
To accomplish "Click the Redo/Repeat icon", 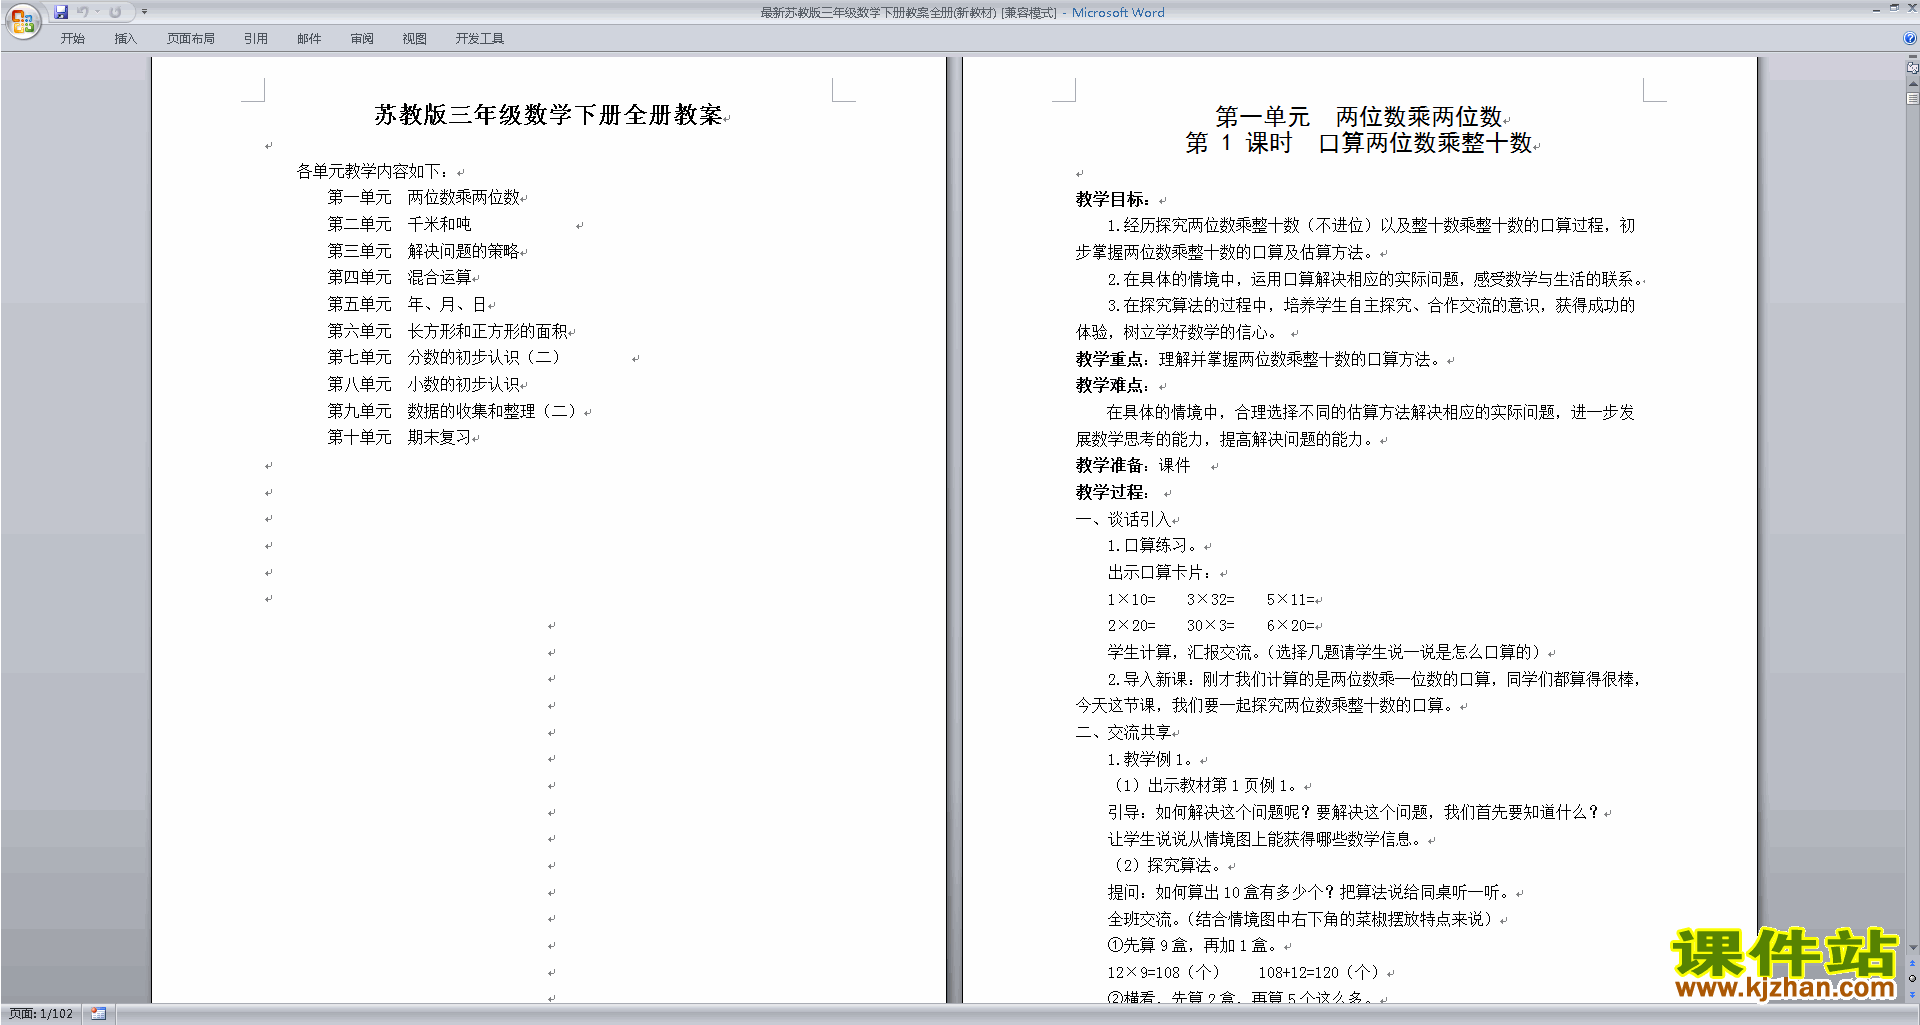I will (x=115, y=12).
